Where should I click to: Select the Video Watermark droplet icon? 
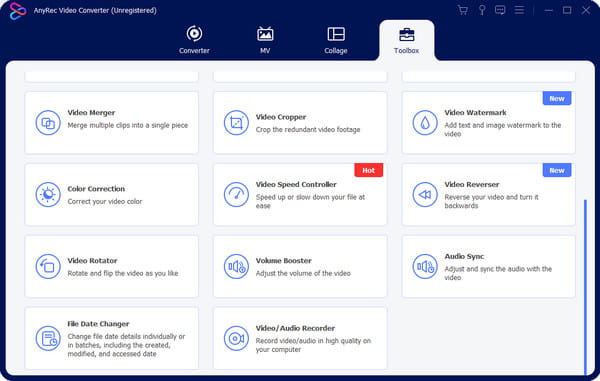pyautogui.click(x=425, y=123)
